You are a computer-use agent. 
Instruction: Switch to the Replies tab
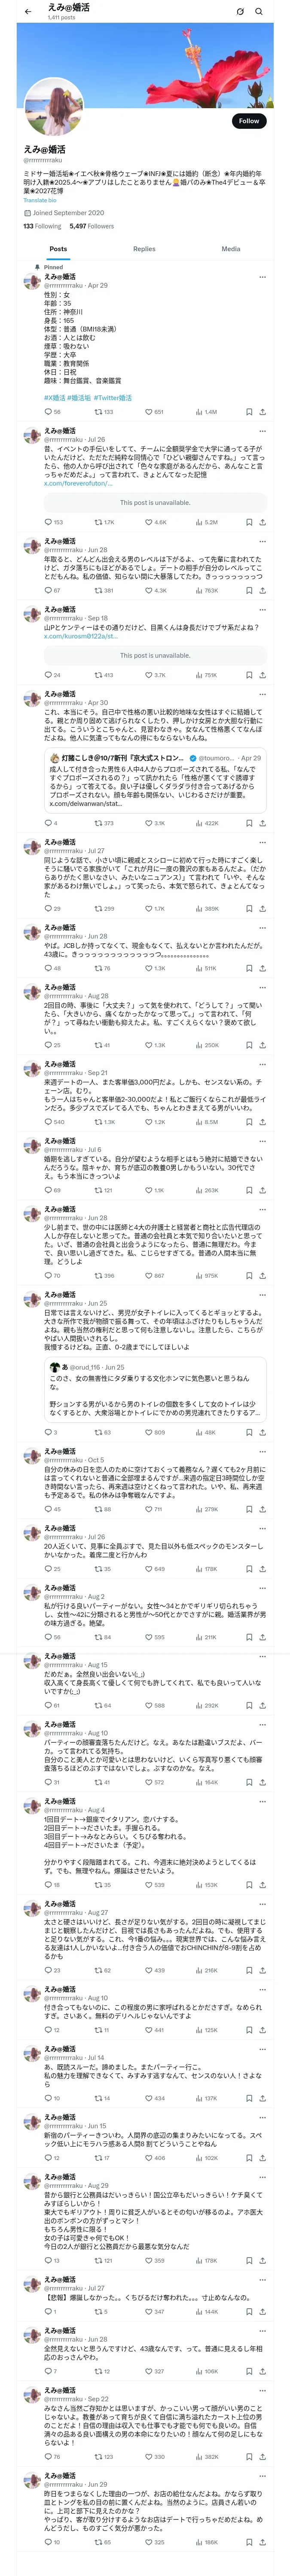click(x=144, y=248)
